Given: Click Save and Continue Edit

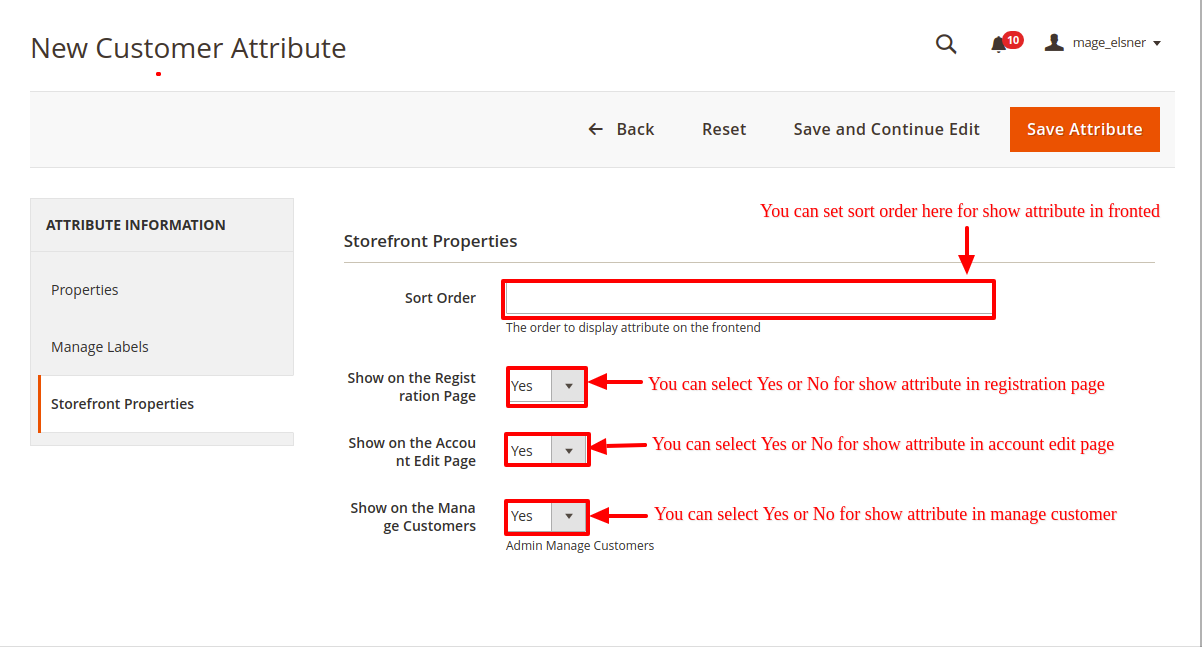Looking at the screenshot, I should pyautogui.click(x=886, y=129).
